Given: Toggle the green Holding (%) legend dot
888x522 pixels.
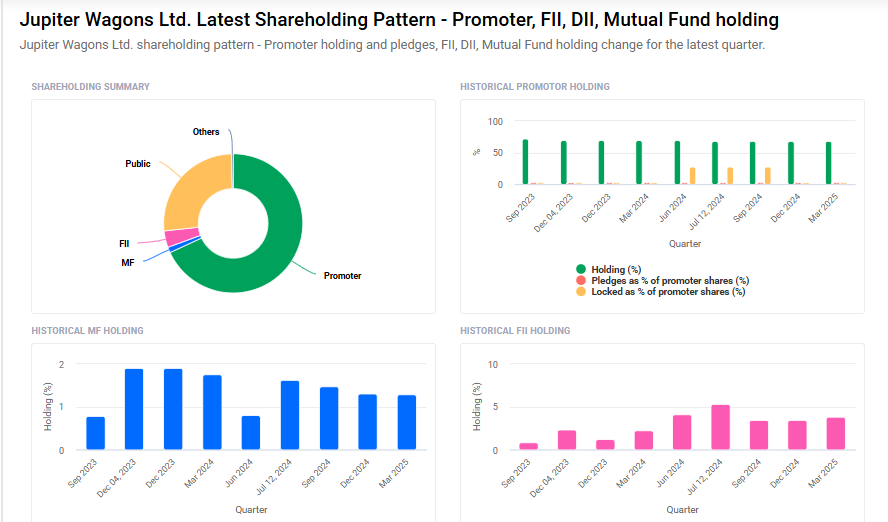Looking at the screenshot, I should click(x=580, y=269).
